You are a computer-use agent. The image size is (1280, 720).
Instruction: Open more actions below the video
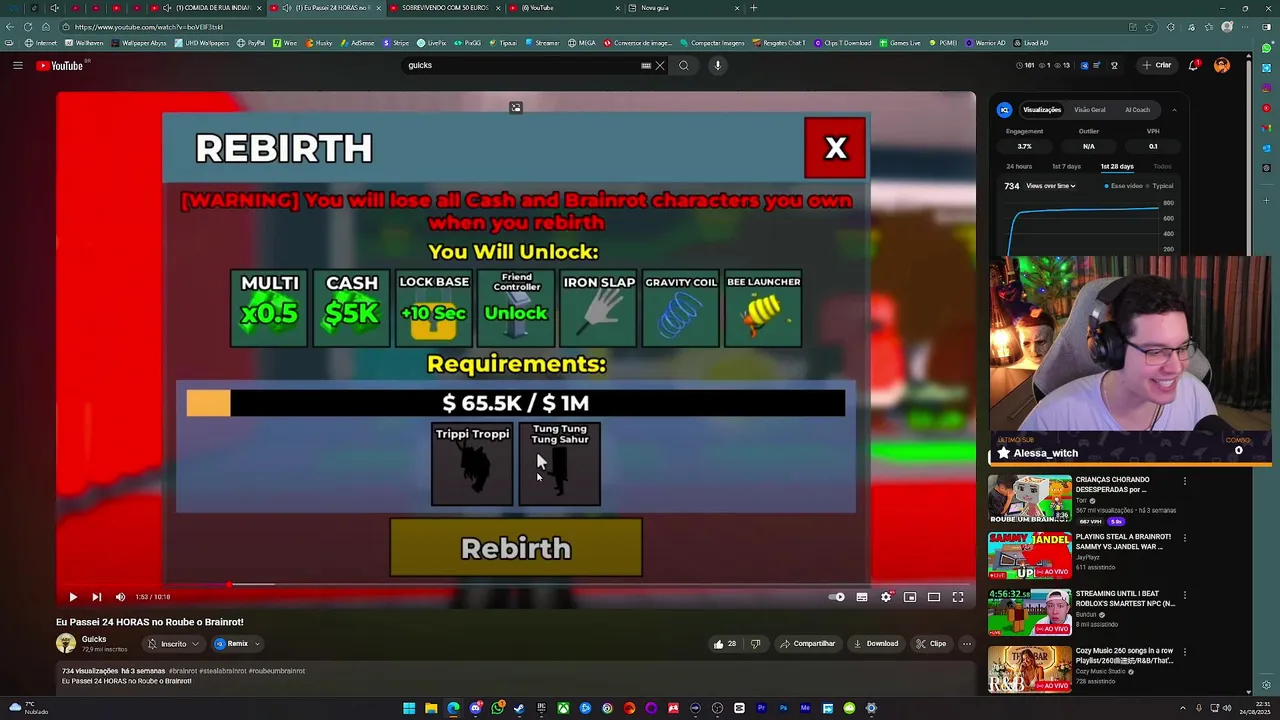(967, 644)
